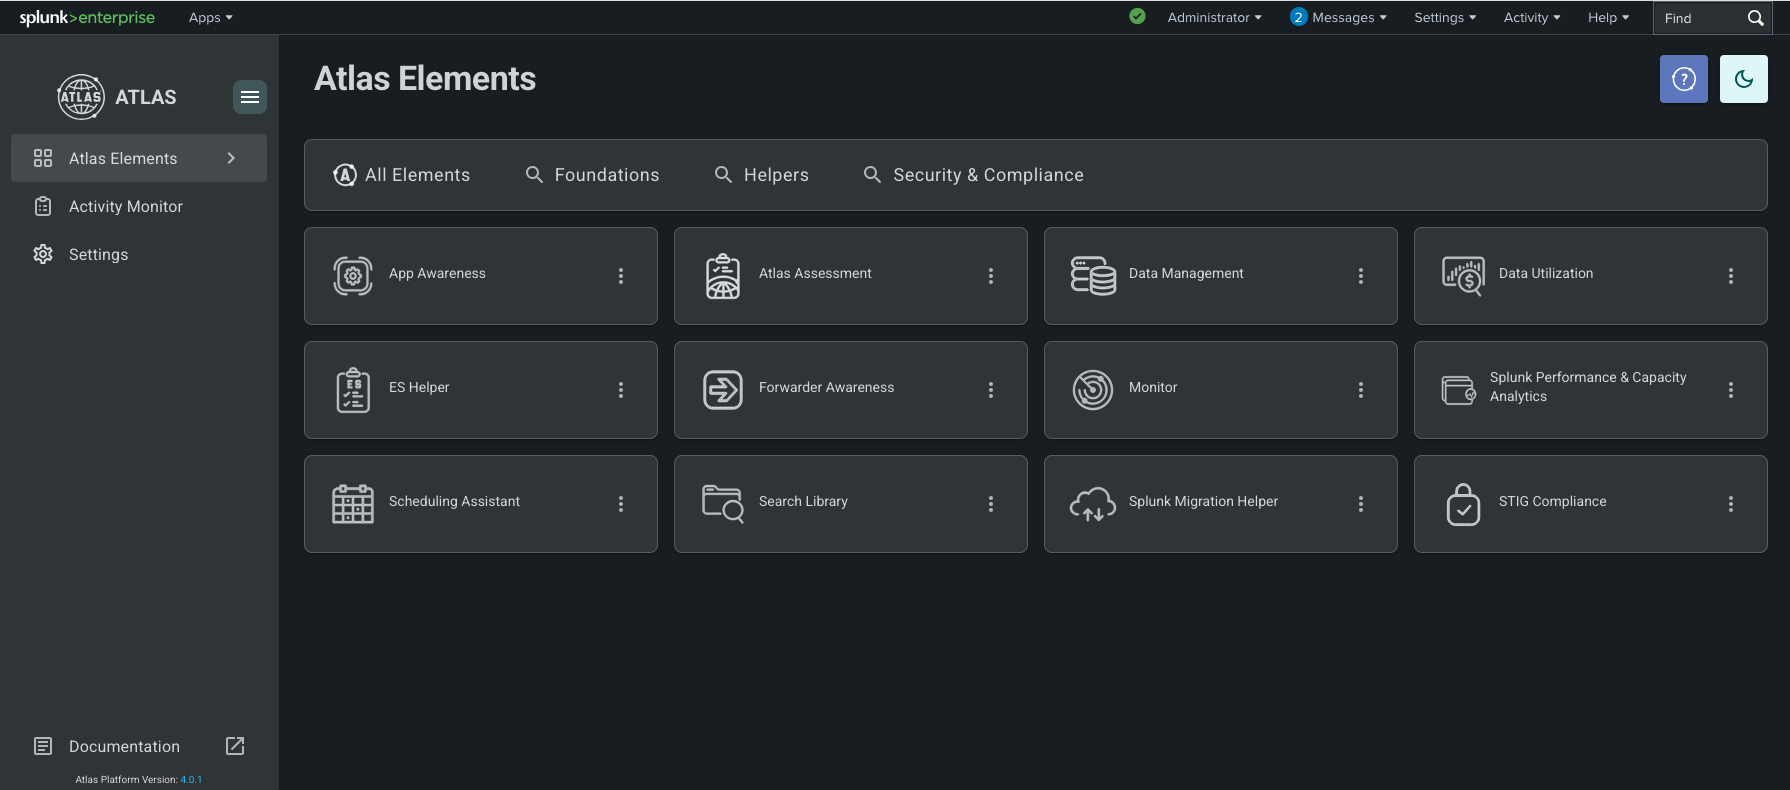
Task: Open the Data Utilization card label
Action: pyautogui.click(x=1546, y=273)
